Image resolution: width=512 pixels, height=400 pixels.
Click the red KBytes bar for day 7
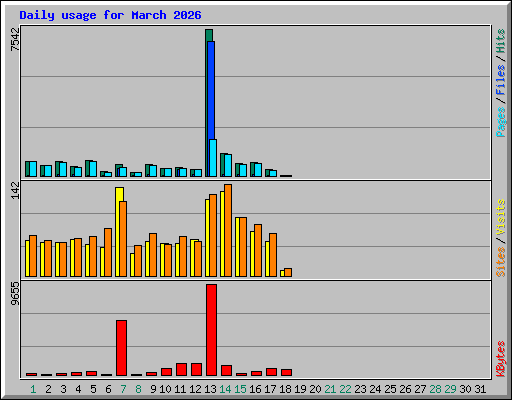click(121, 348)
